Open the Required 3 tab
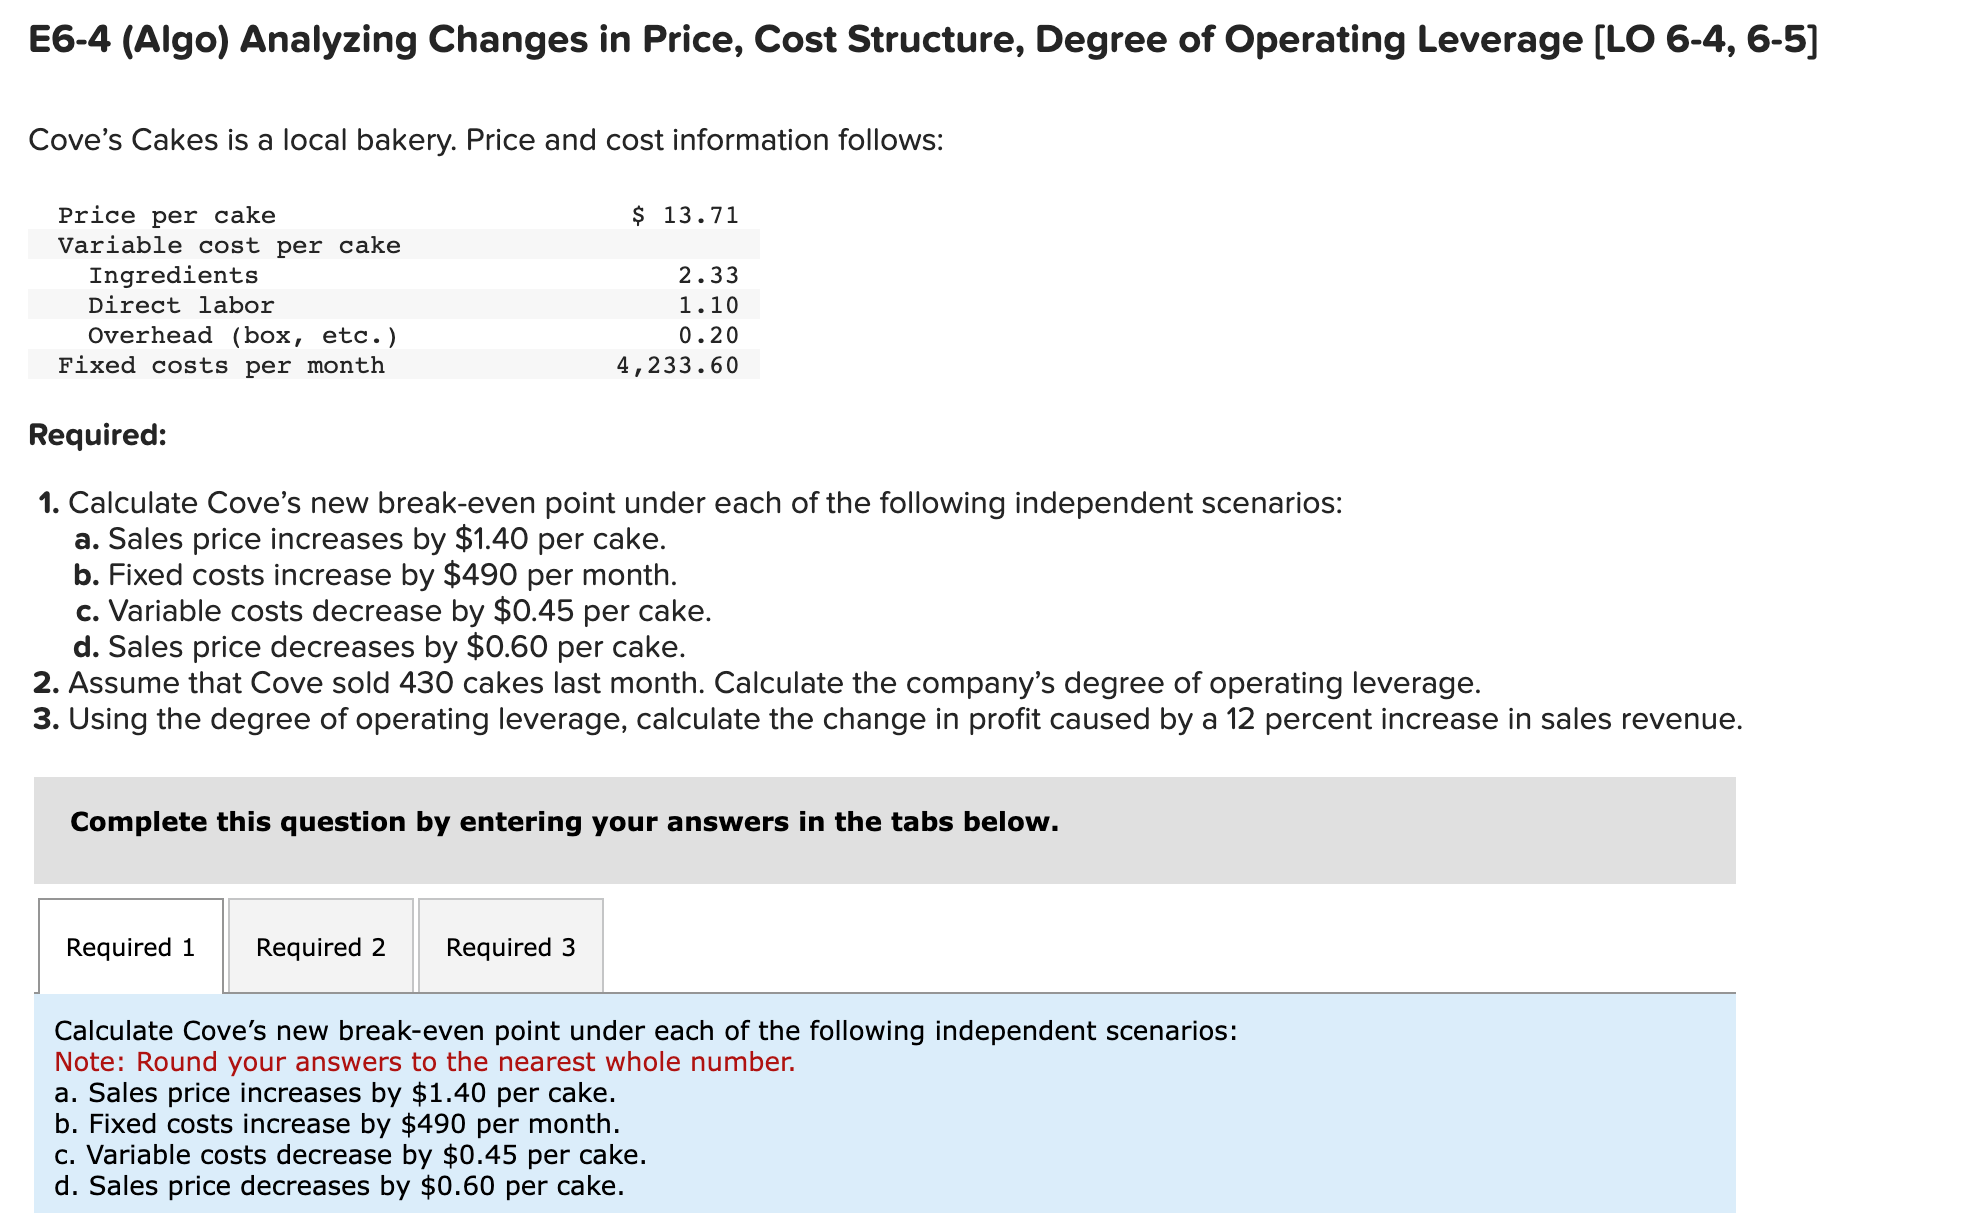Screen dimensions: 1976x1222 click(x=510, y=946)
